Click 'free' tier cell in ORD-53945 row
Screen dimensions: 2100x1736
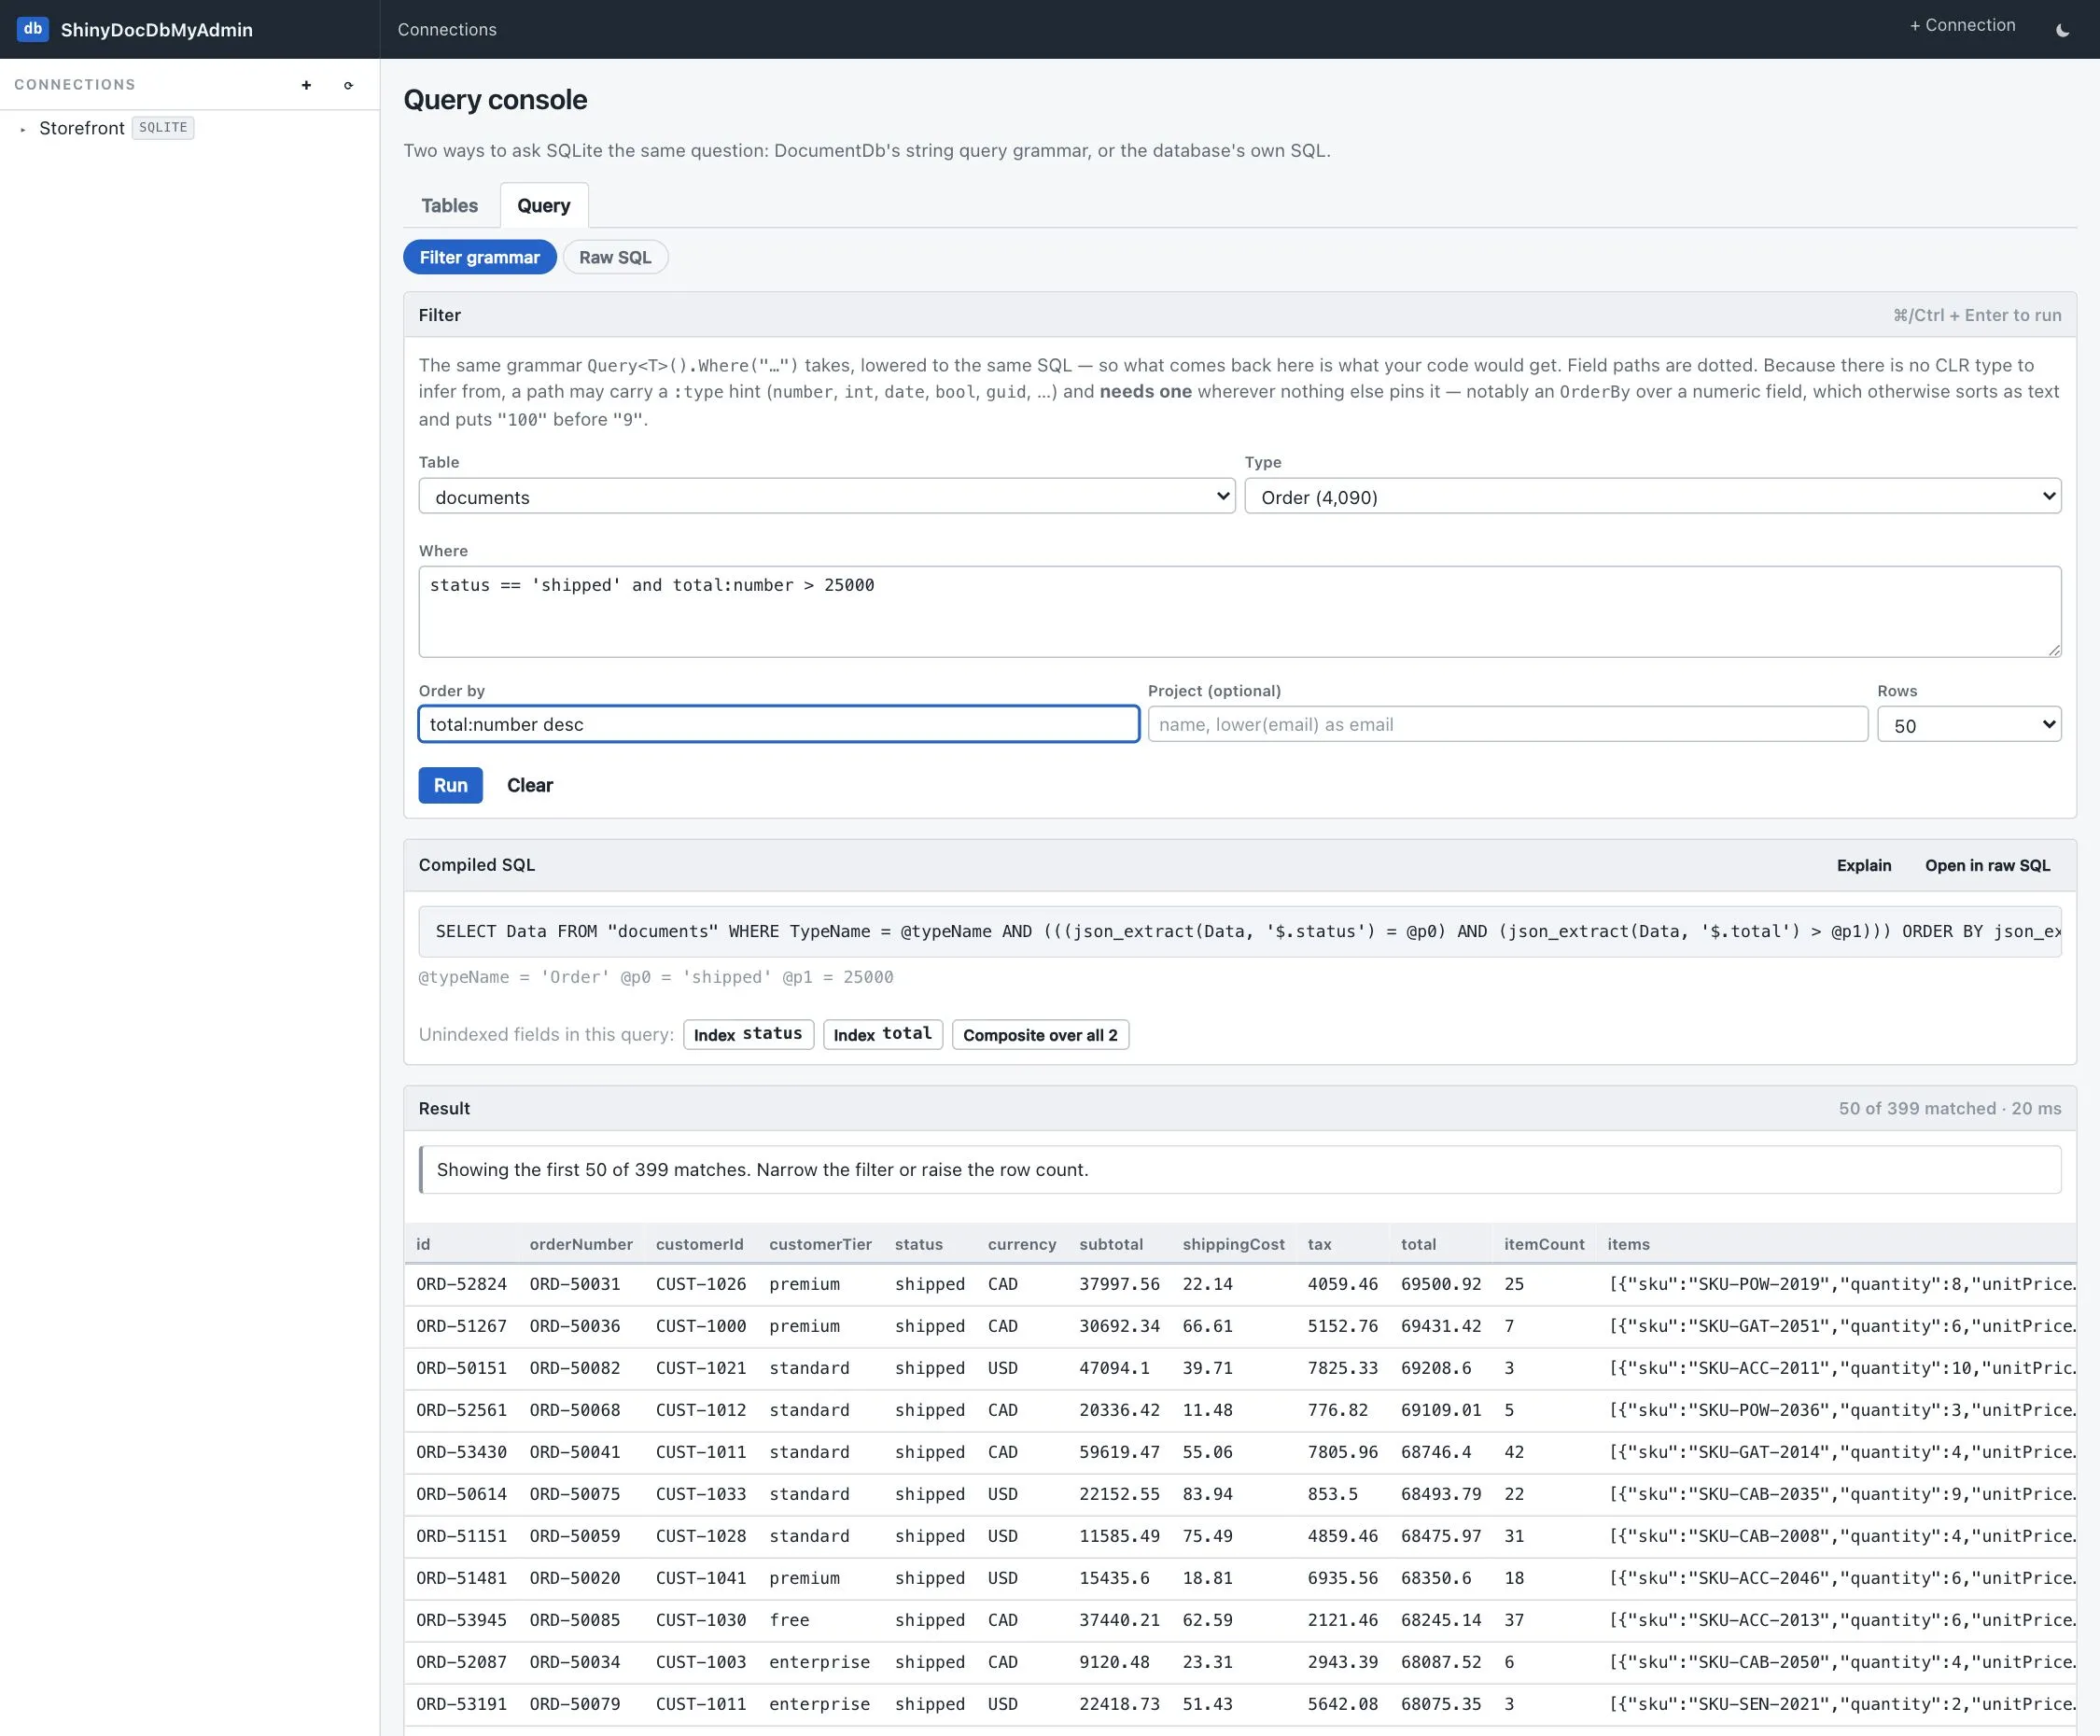(789, 1620)
